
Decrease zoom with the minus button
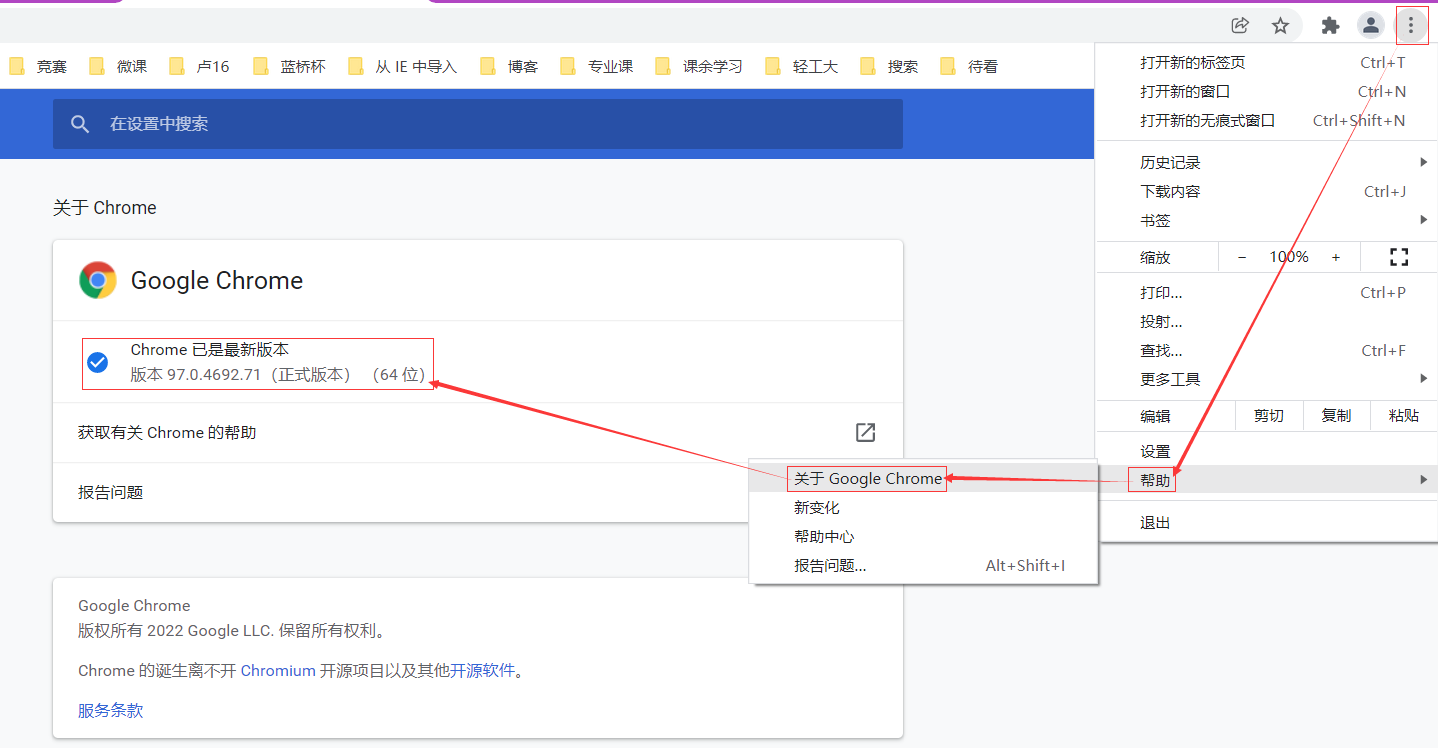coord(1242,257)
